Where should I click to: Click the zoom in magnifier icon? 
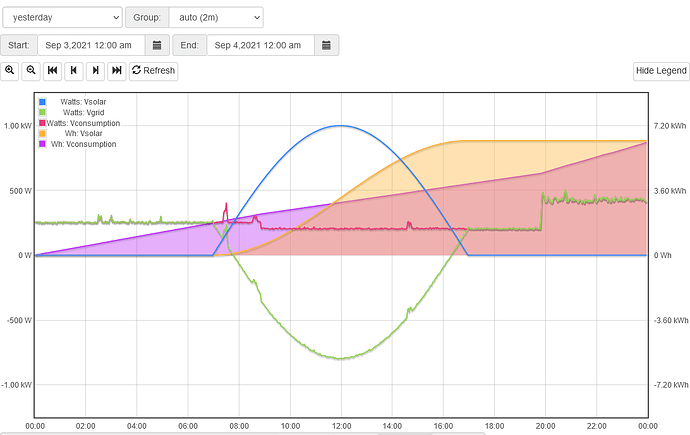(x=10, y=70)
